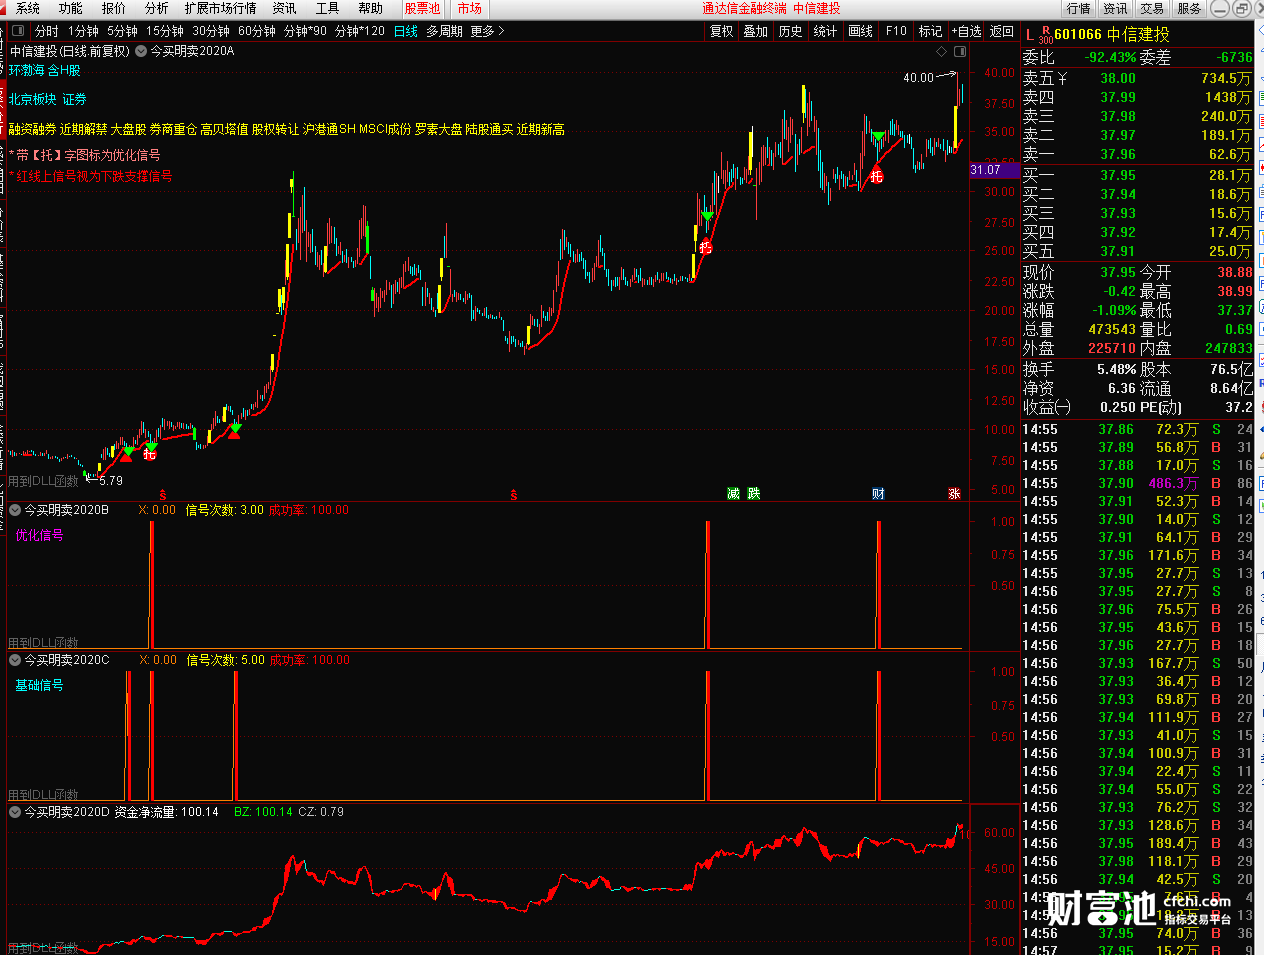Viewport: 1264px width, 955px height.
Task: Expand the 今买明卖2020D indicator menu
Action: 16,812
